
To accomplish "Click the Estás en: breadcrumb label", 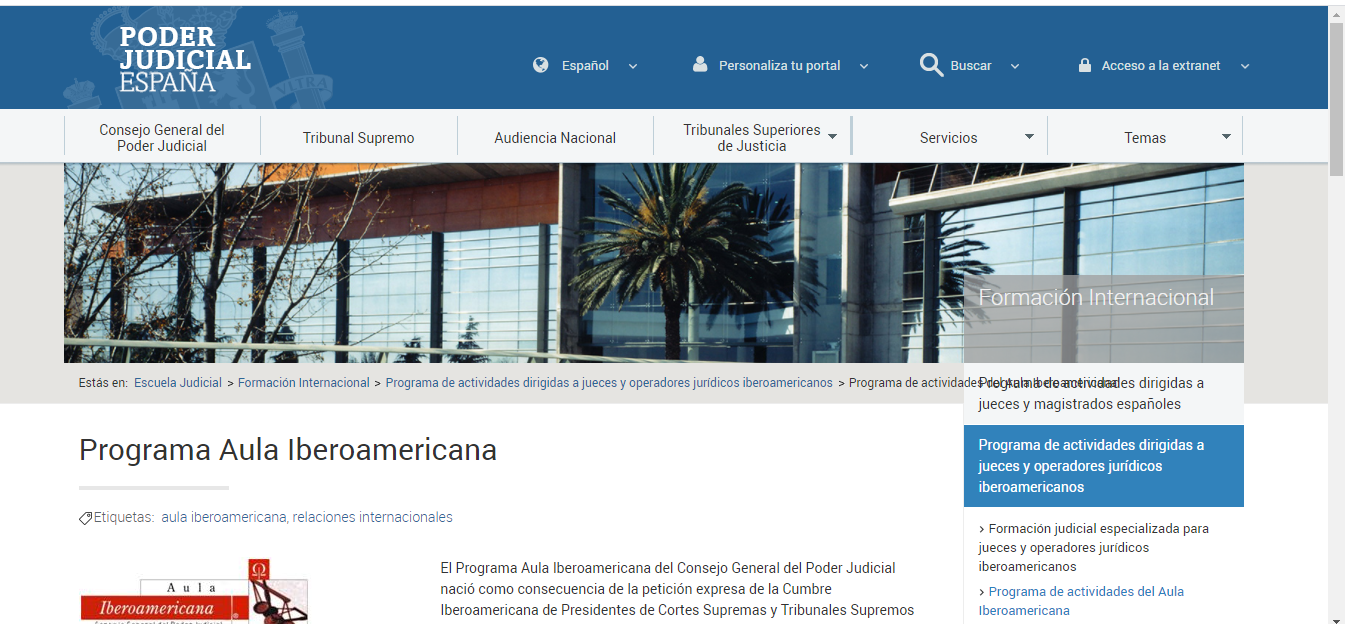I will click(x=103, y=383).
